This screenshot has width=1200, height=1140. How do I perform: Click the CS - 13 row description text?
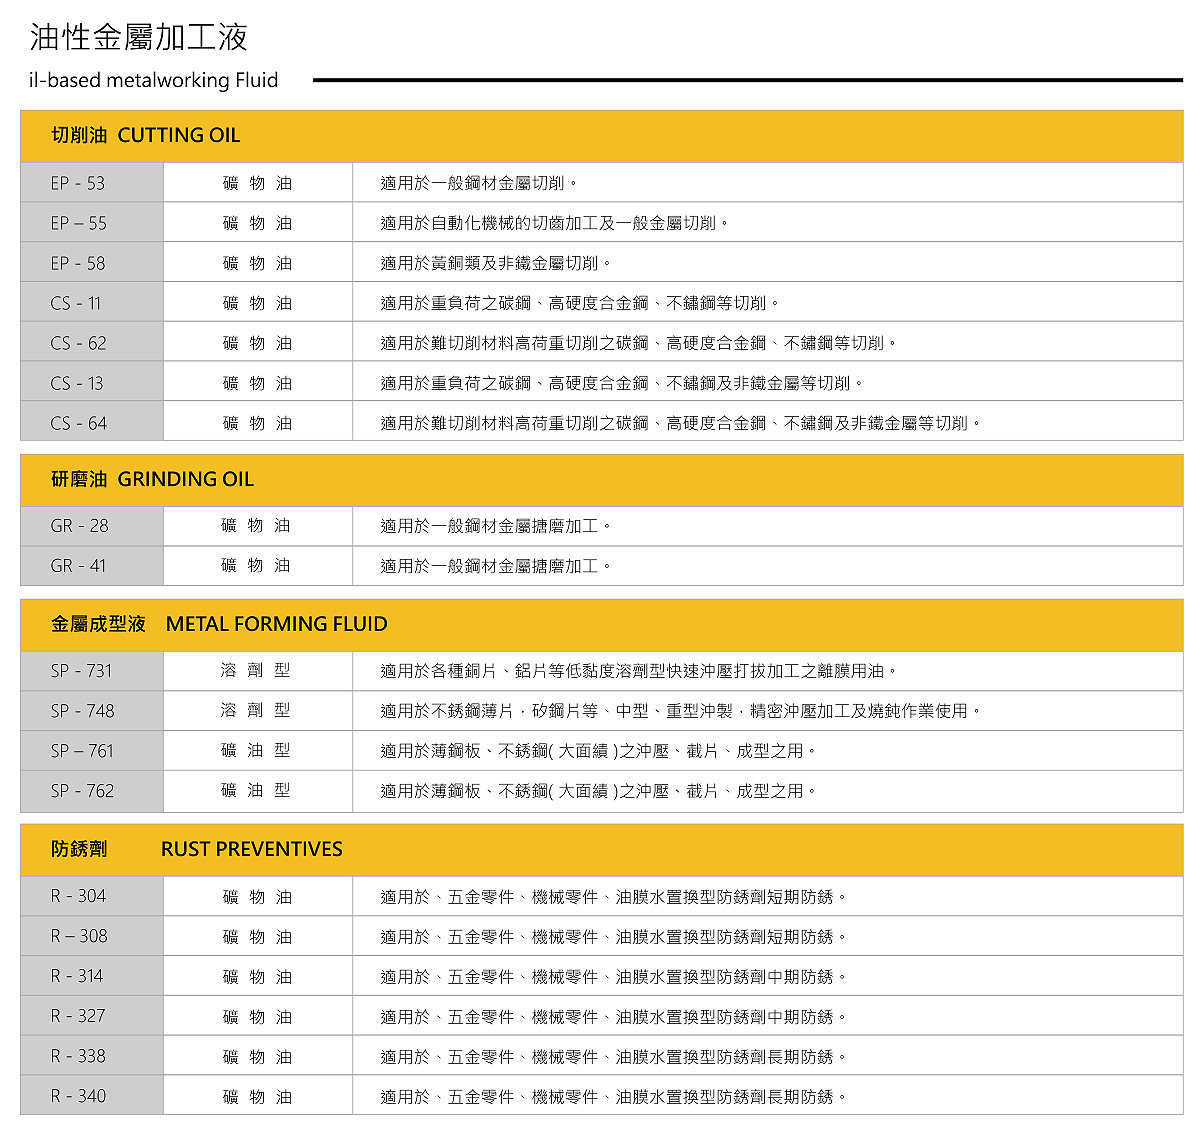[622, 383]
